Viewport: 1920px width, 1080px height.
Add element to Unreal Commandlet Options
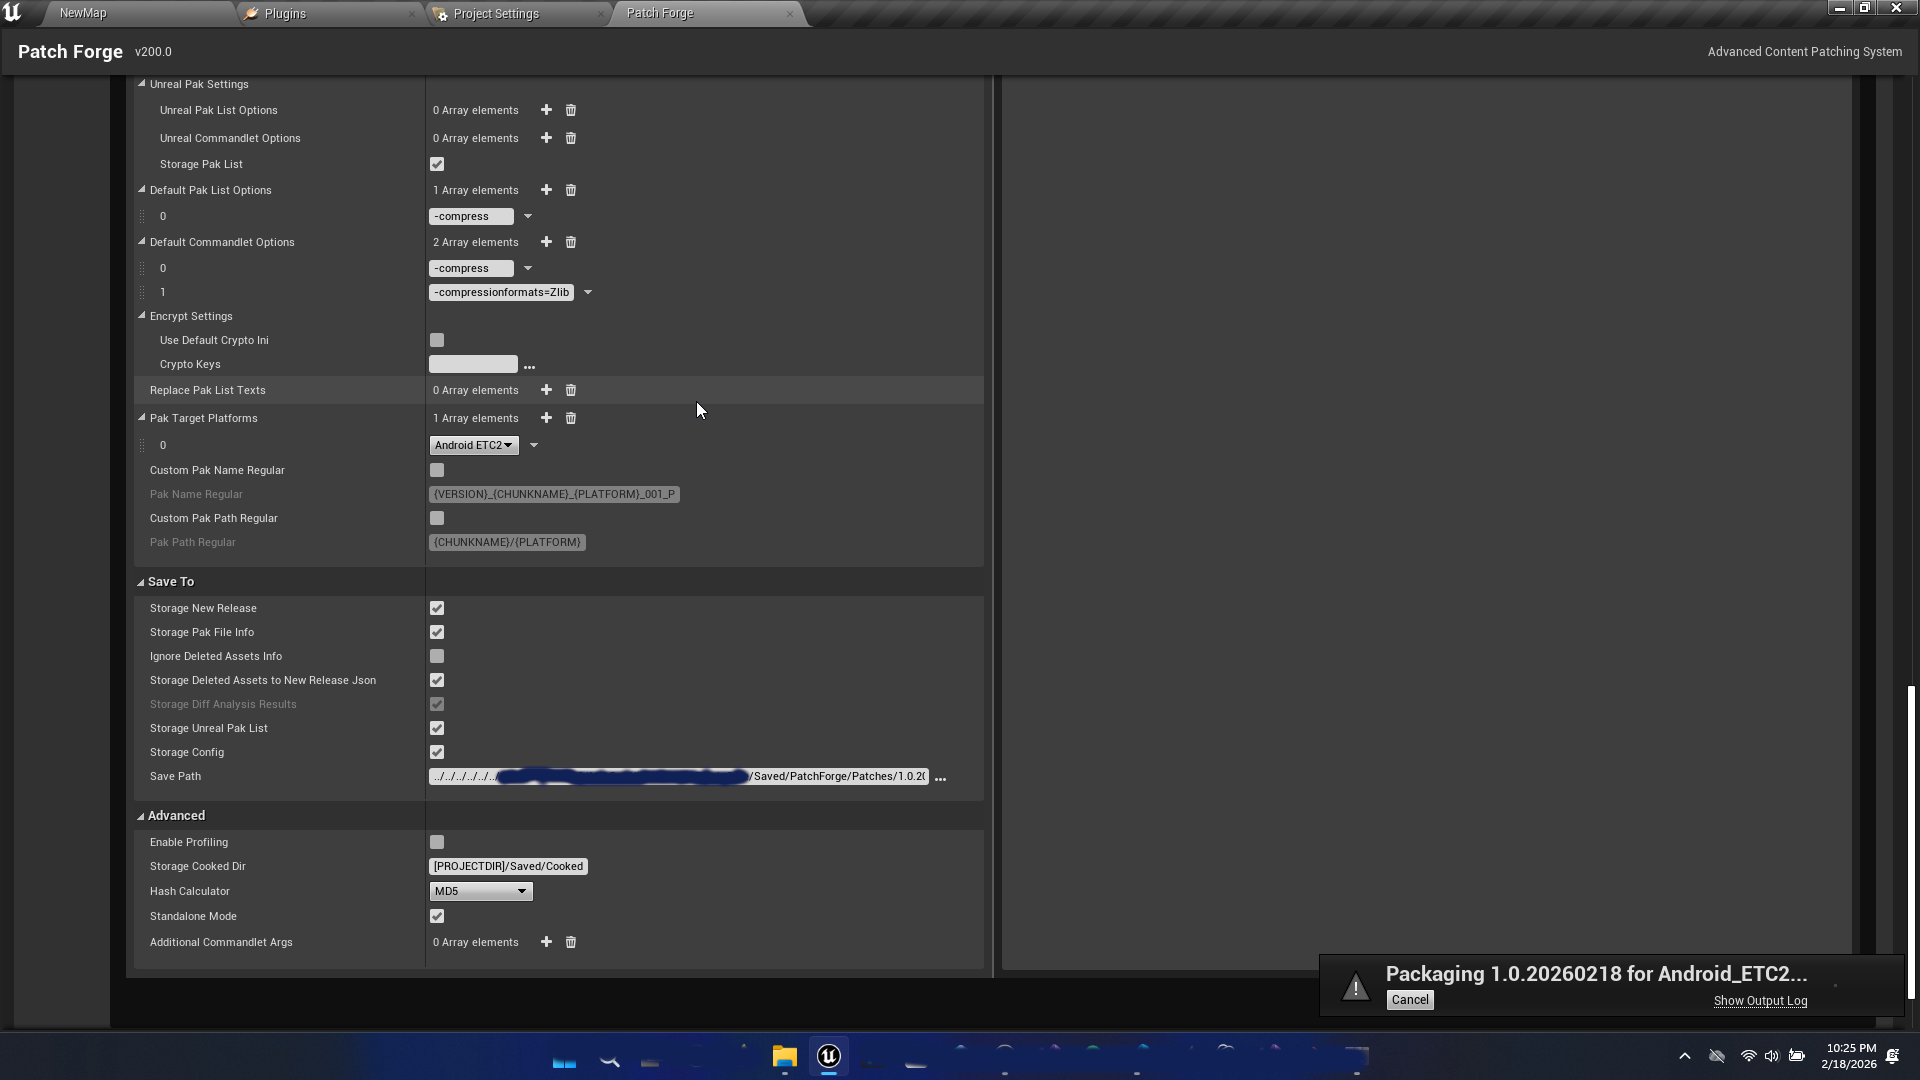pyautogui.click(x=546, y=138)
